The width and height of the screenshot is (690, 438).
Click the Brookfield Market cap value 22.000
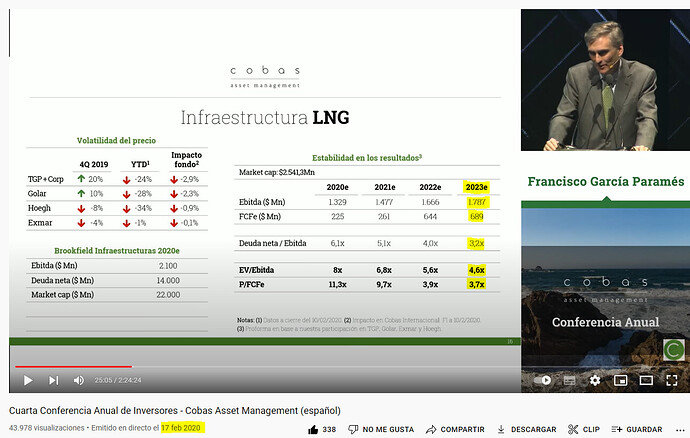168,295
